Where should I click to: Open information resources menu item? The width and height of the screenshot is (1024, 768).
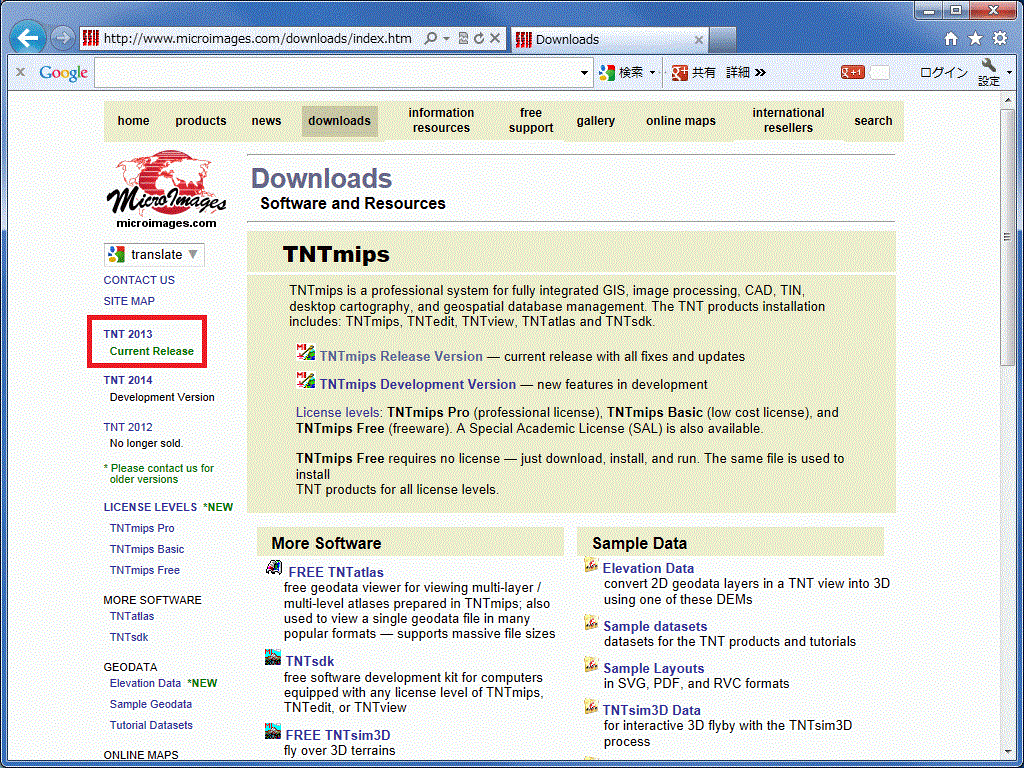[x=441, y=121]
